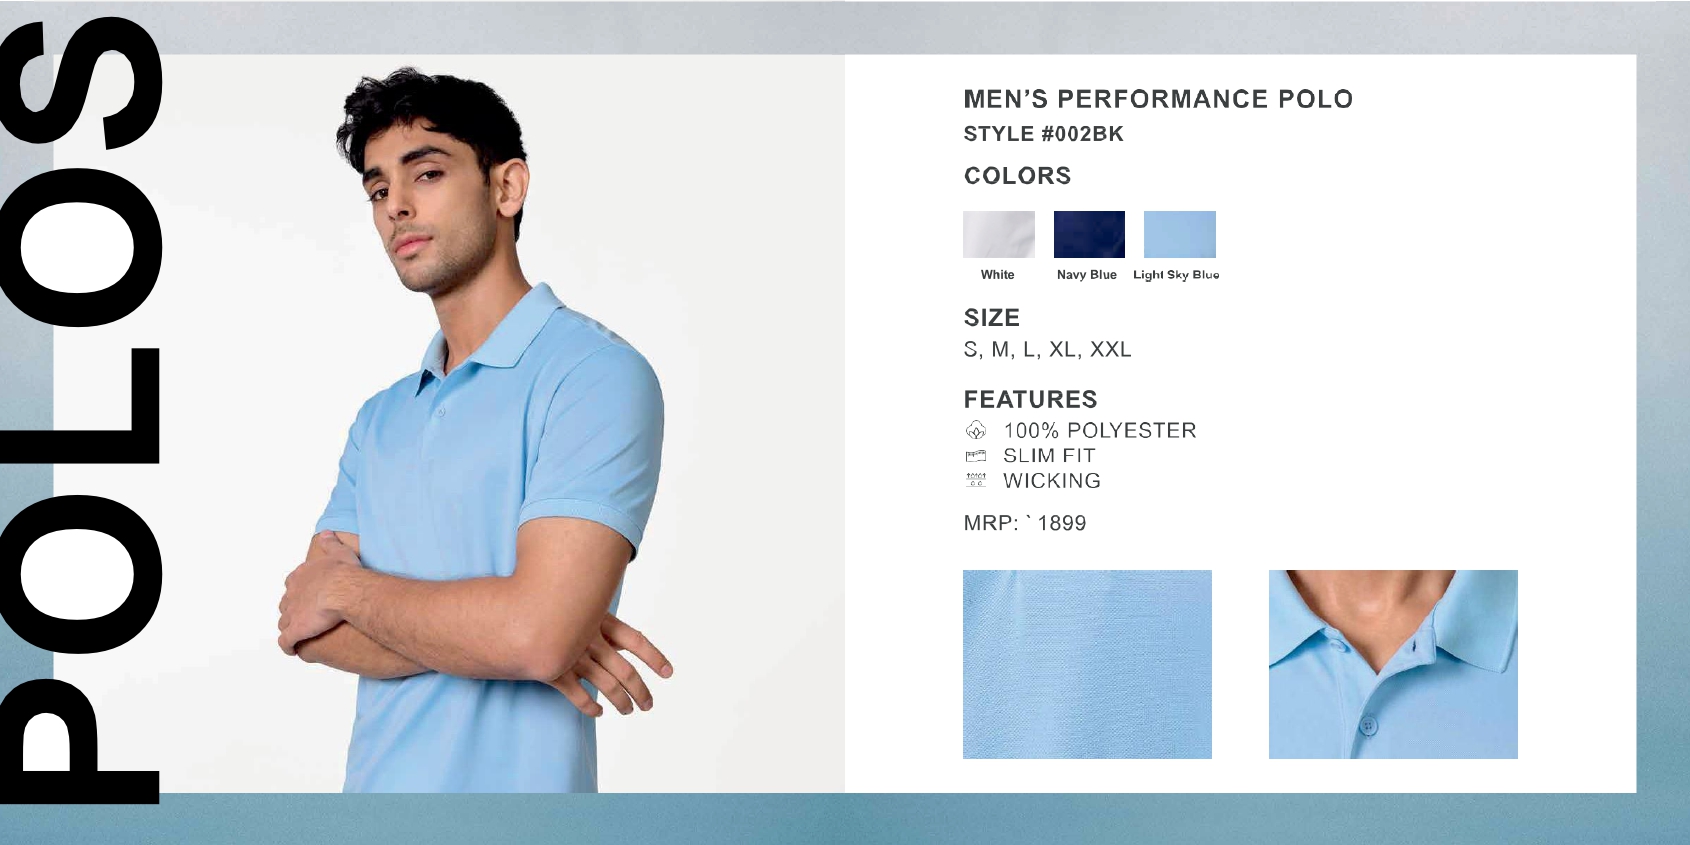Click the 100% Polyester fabric icon
This screenshot has height=845, width=1690.
coord(976,431)
